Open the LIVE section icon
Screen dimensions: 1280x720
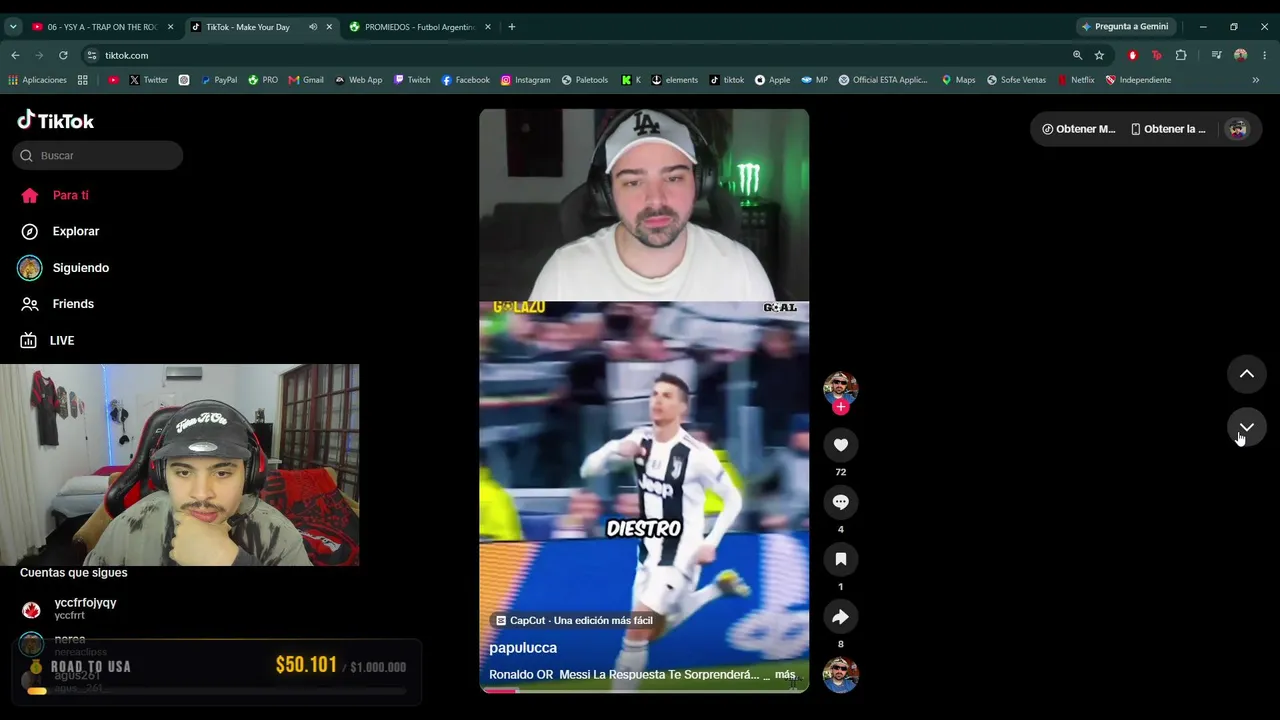pos(30,340)
